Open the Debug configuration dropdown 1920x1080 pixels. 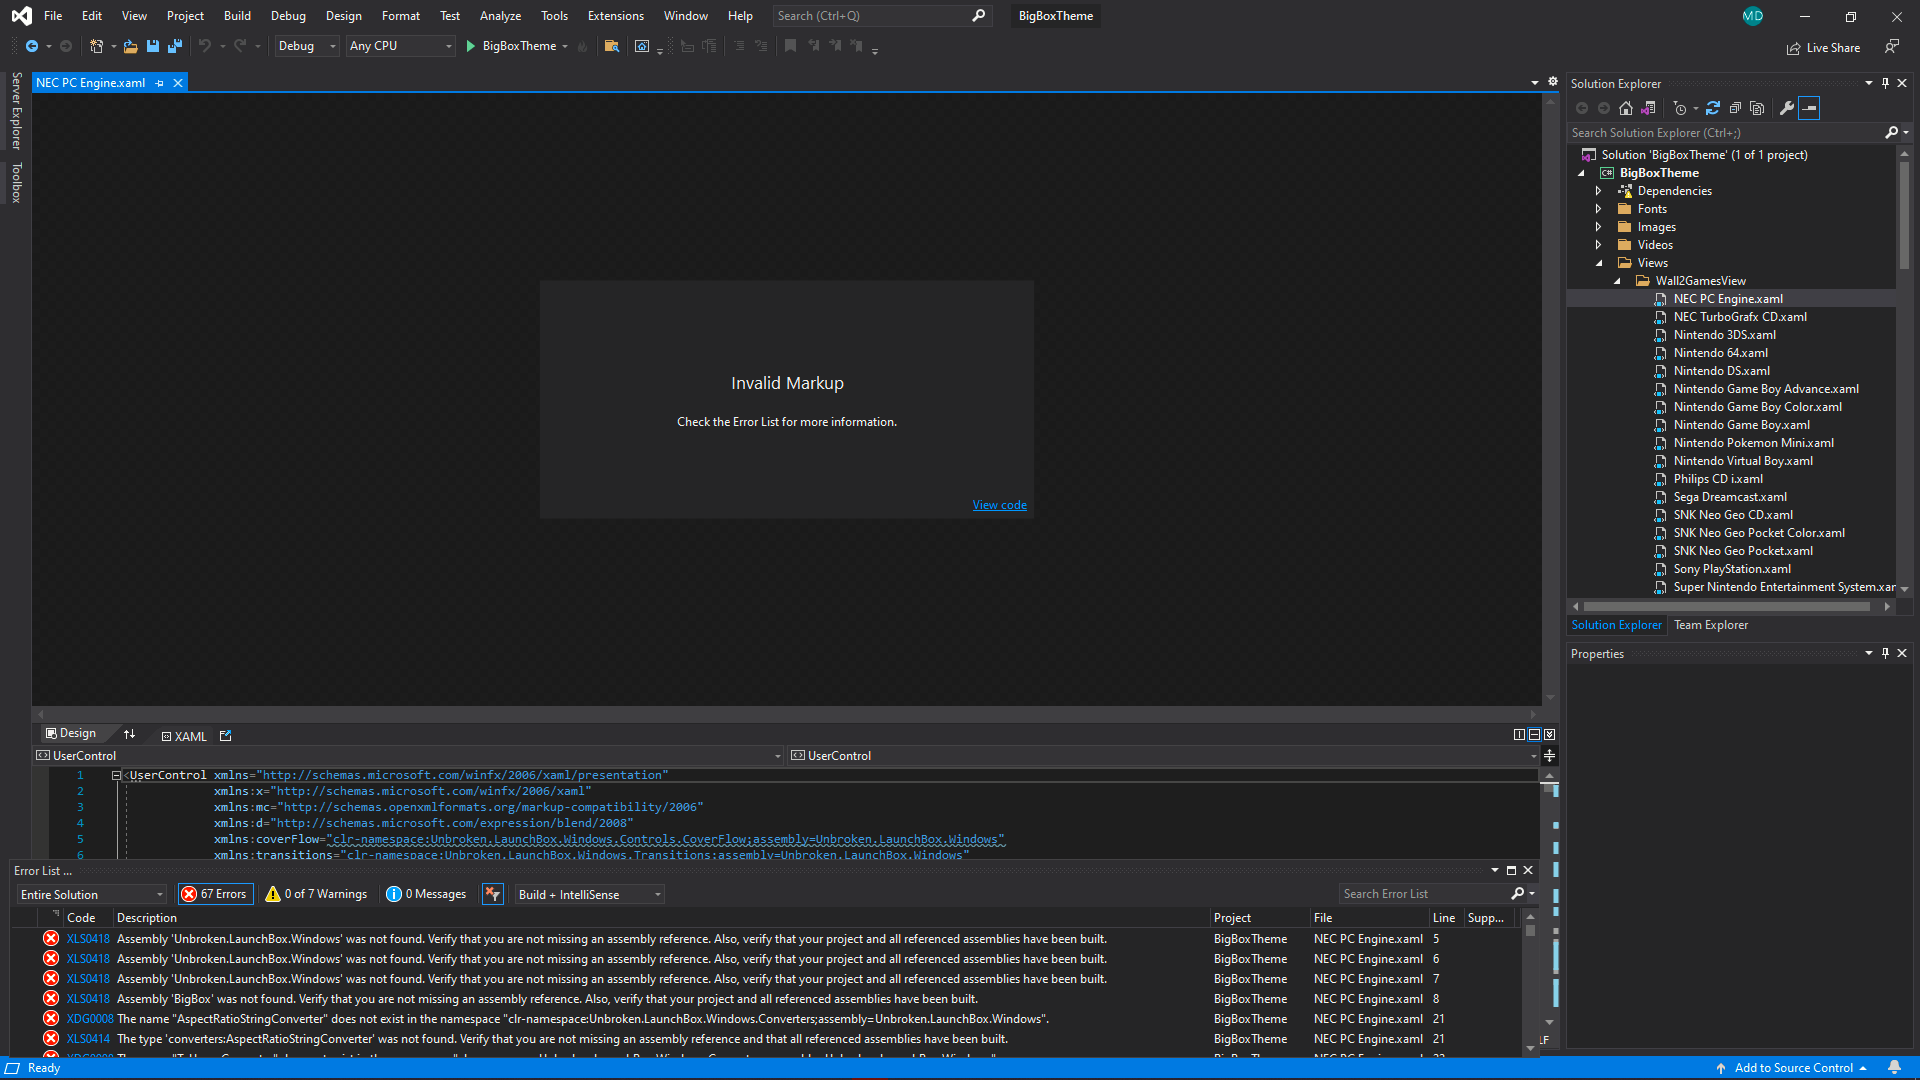click(x=307, y=46)
